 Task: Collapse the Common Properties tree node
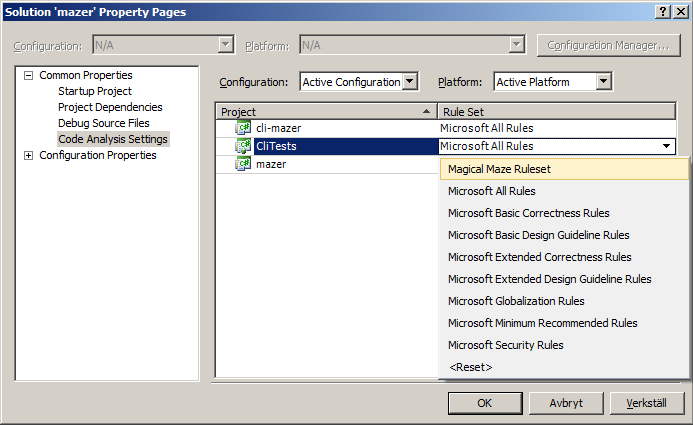28,76
